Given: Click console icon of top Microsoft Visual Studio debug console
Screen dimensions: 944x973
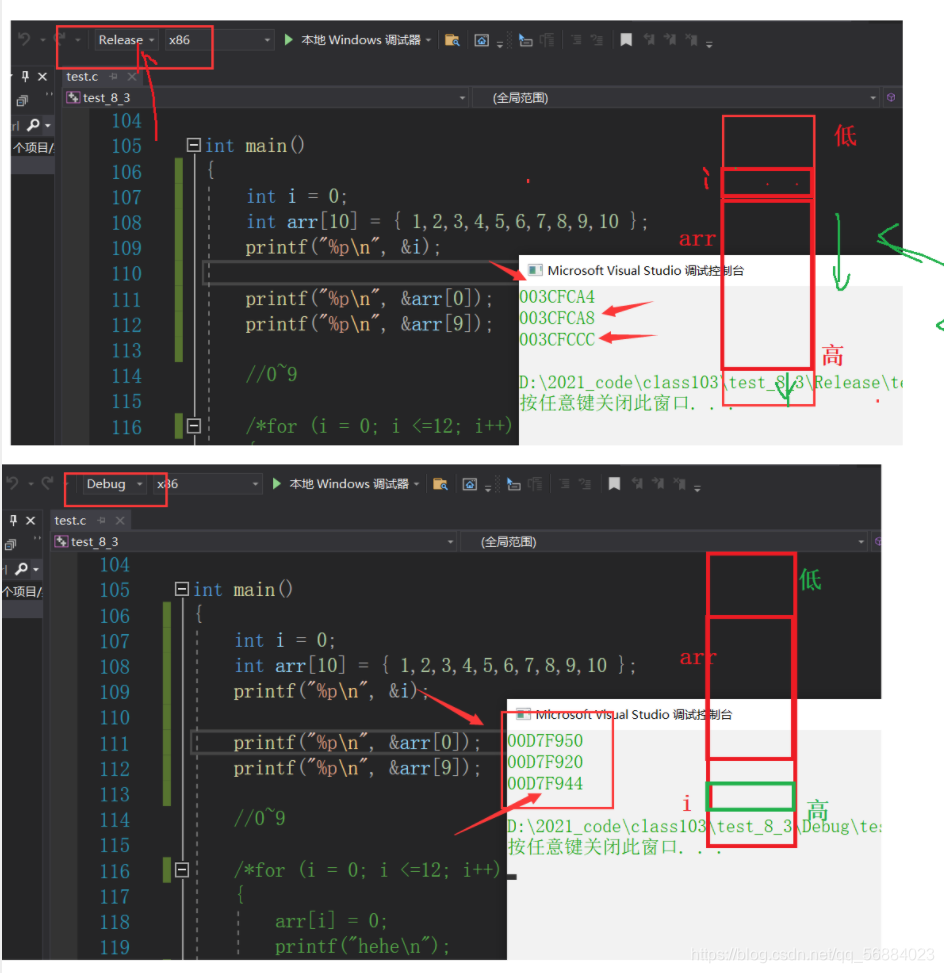Looking at the screenshot, I should point(534,271).
